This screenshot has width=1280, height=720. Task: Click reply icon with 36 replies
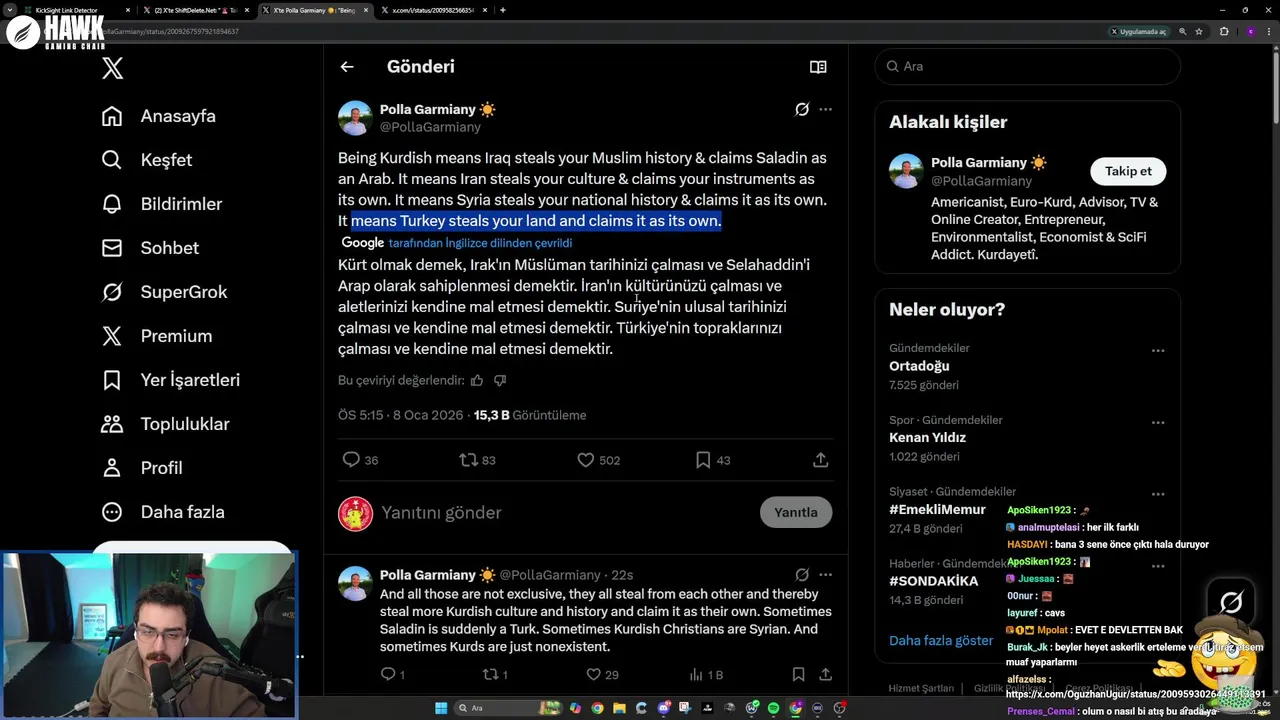pos(360,460)
